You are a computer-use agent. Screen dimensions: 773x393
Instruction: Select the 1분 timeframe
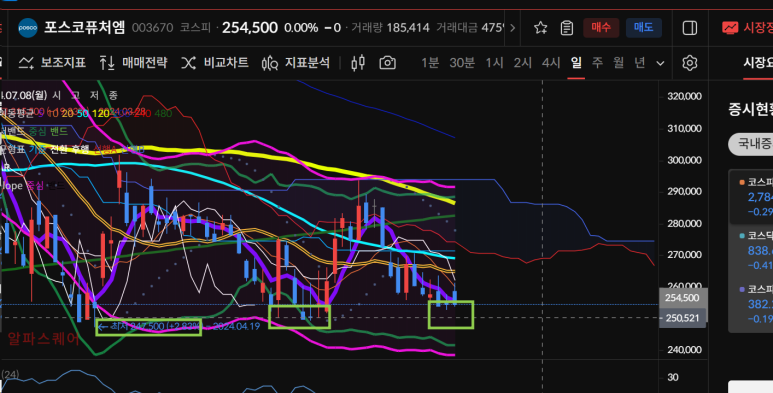[x=430, y=63]
